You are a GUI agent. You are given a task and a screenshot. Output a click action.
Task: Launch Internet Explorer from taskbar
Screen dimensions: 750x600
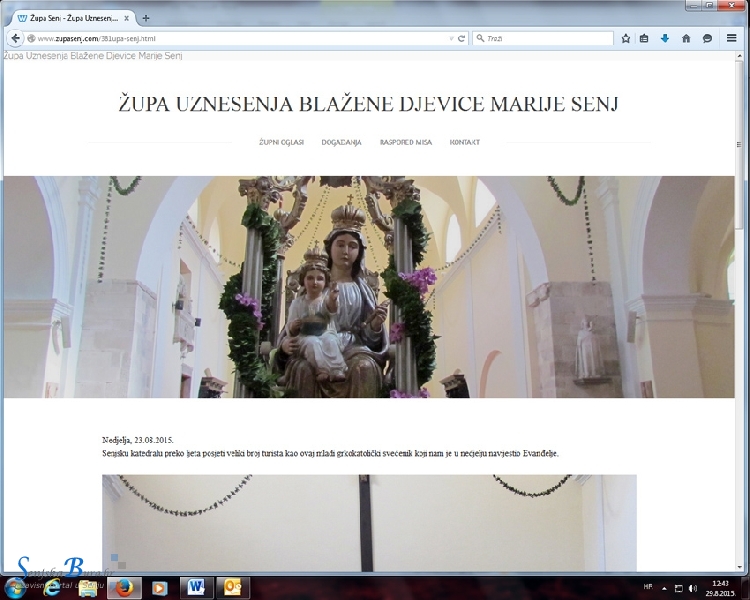[x=52, y=588]
